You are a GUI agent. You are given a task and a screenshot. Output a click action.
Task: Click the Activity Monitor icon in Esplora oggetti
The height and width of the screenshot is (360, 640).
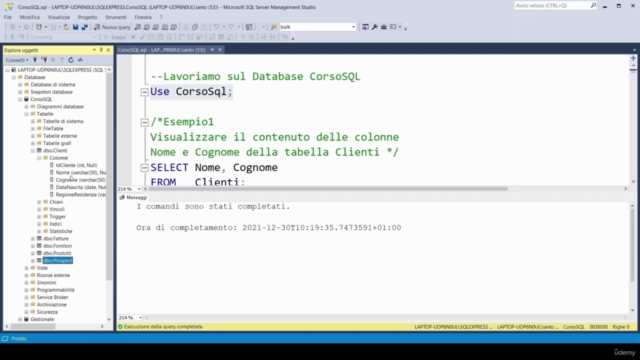coord(80,60)
